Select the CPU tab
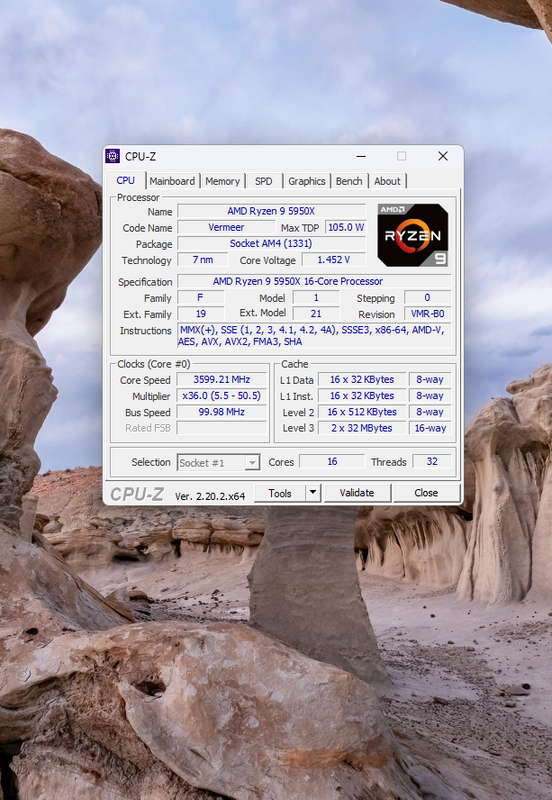This screenshot has width=552, height=800. click(x=126, y=181)
